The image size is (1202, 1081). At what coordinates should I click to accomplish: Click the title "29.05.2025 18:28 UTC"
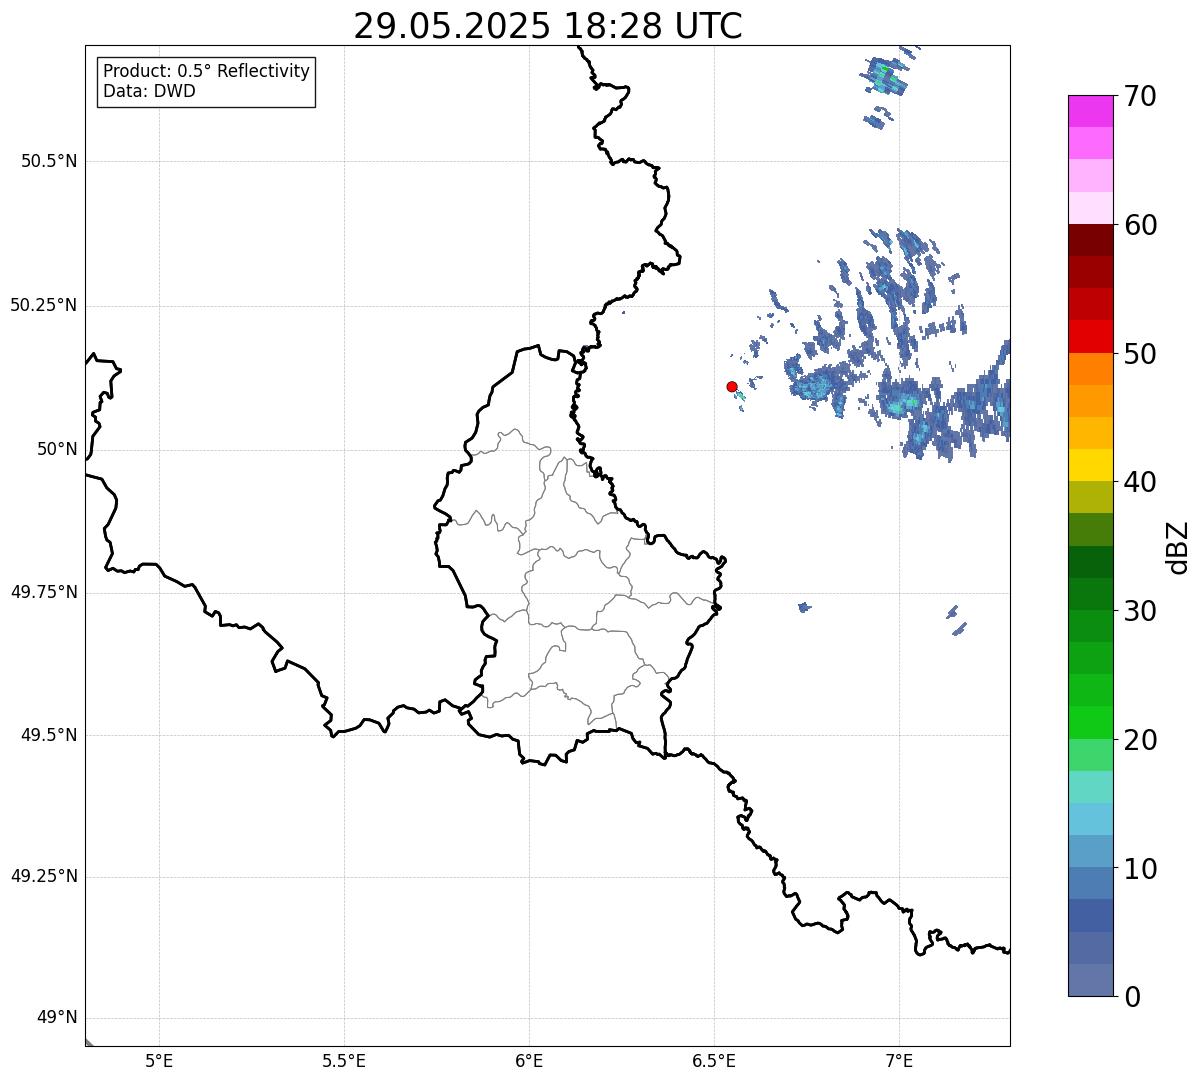548,26
